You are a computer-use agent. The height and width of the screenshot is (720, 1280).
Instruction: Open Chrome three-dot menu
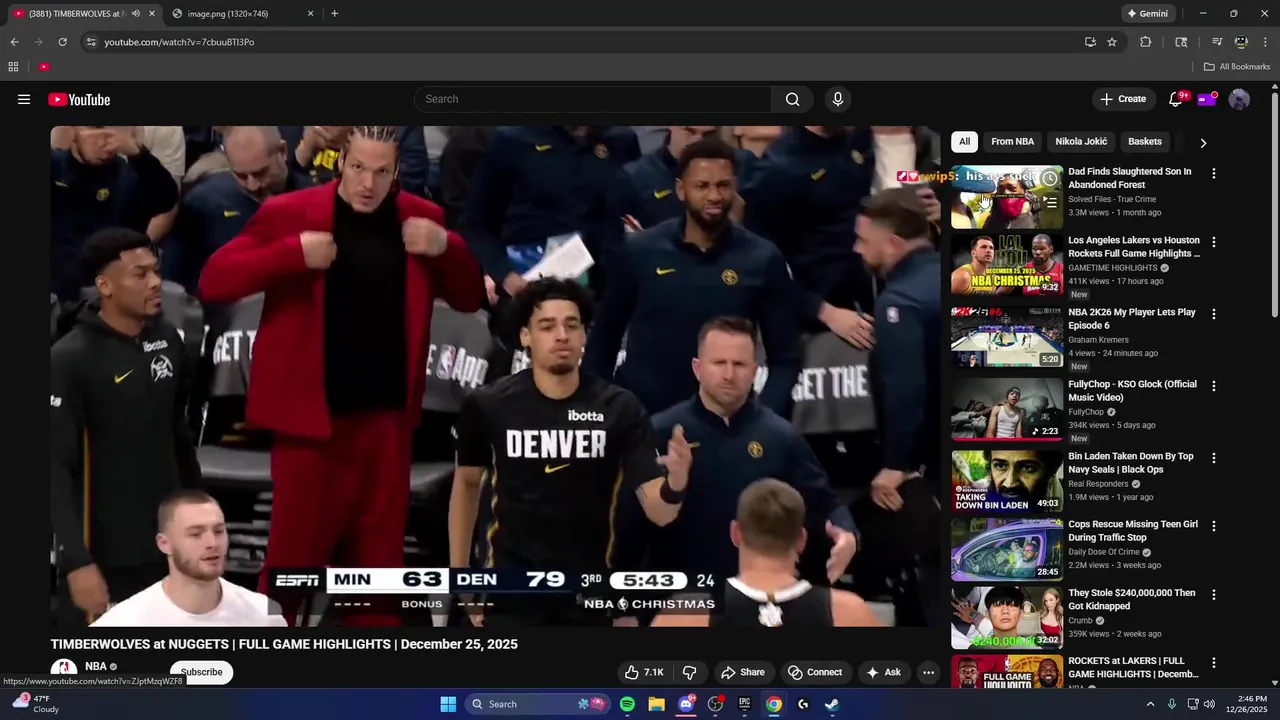tap(1266, 42)
